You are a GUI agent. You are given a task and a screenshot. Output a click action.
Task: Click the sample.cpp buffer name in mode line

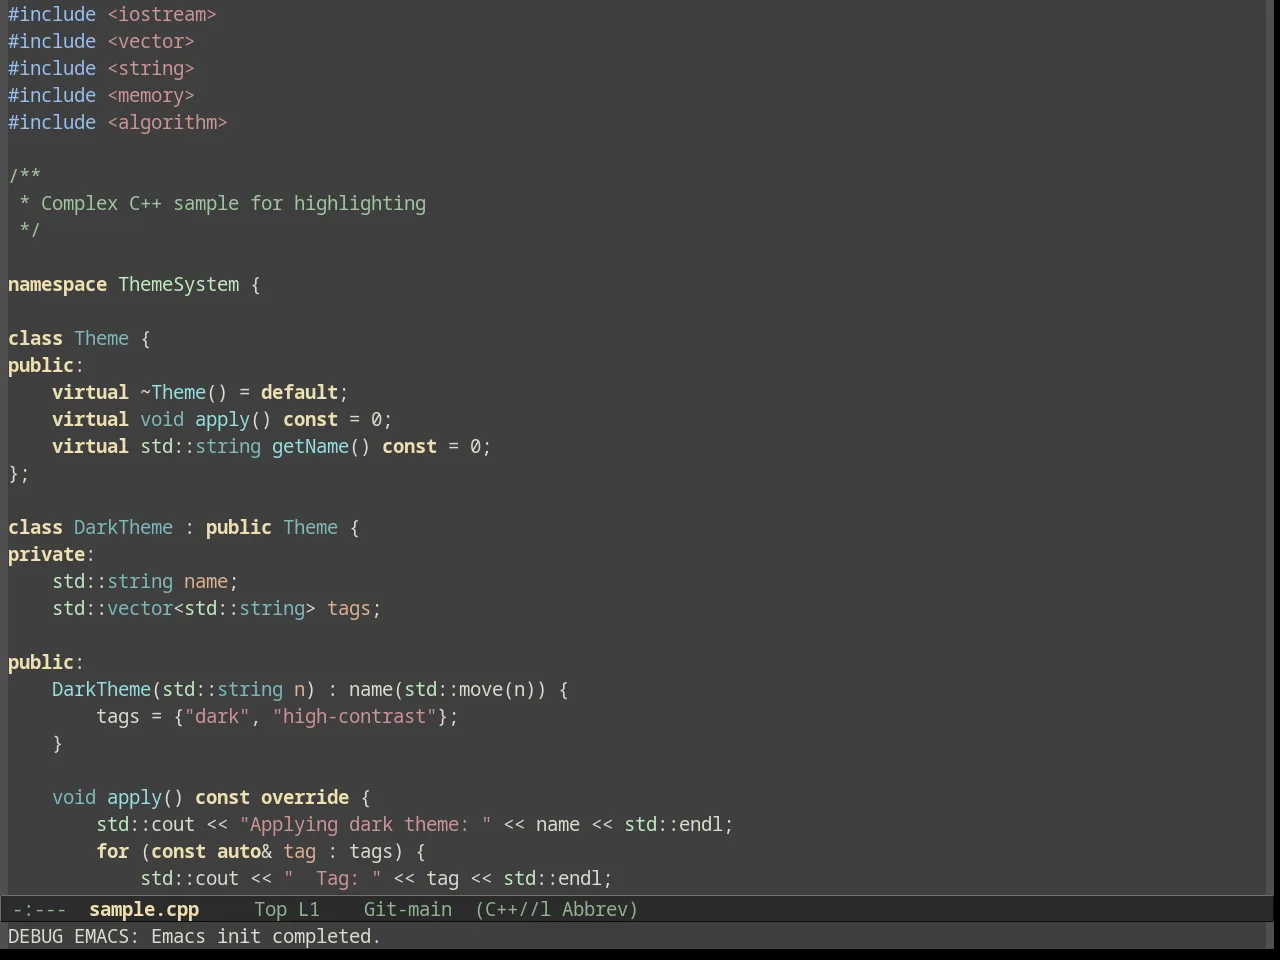coord(144,910)
